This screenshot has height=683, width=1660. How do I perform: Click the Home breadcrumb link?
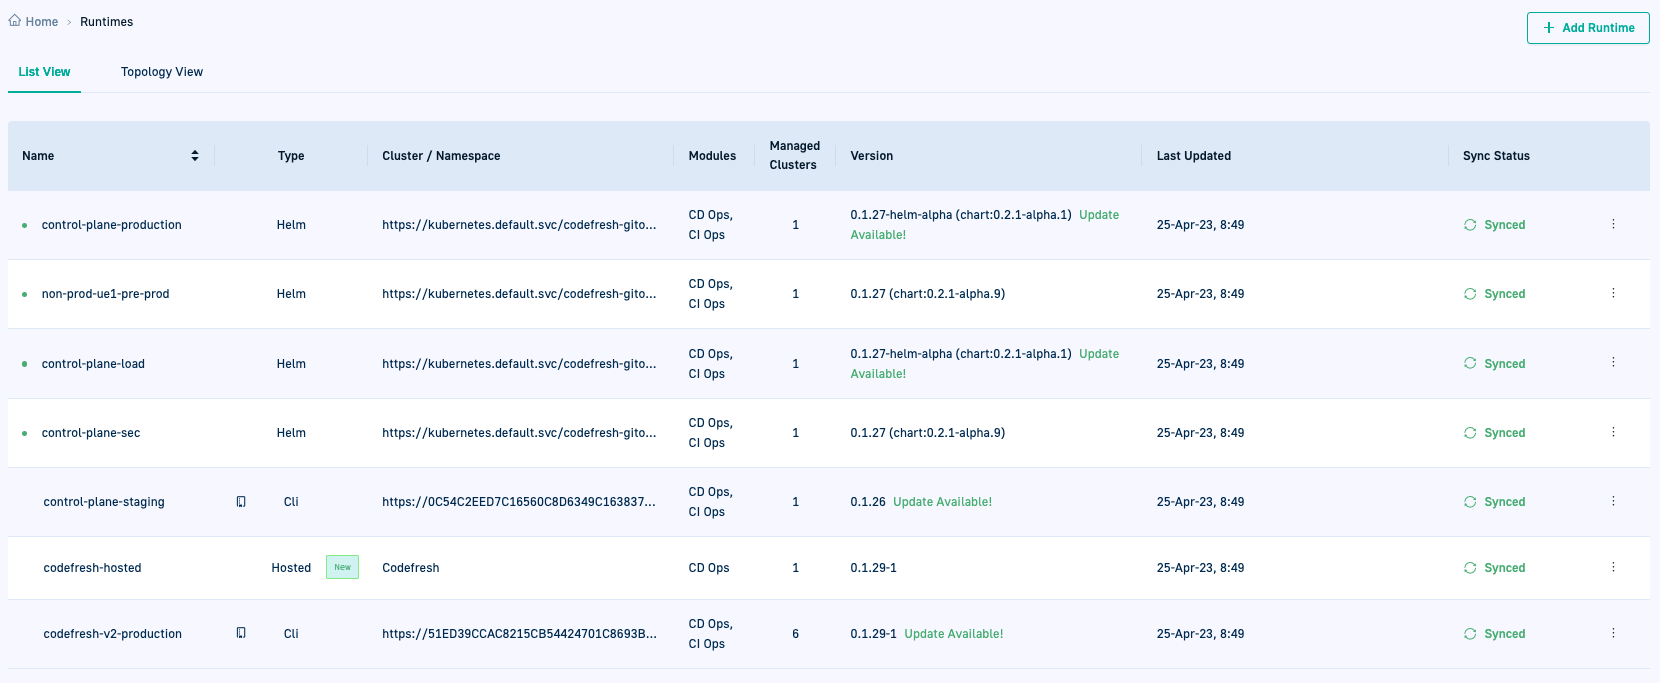[42, 22]
